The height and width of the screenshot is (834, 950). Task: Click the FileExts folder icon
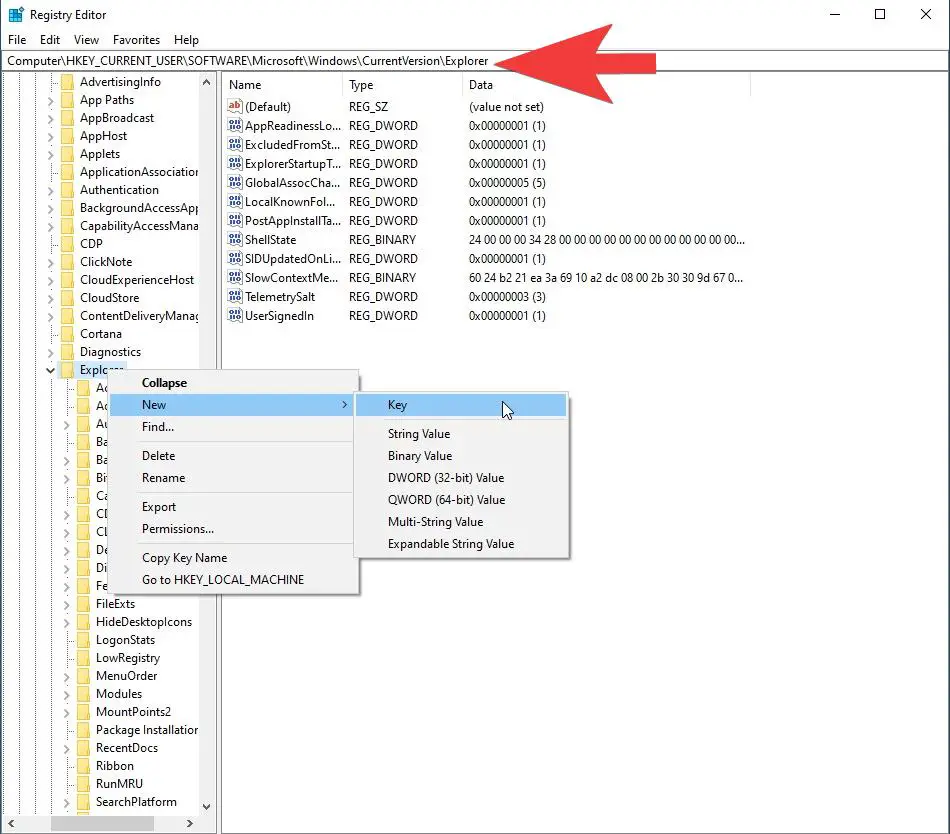pyautogui.click(x=84, y=604)
